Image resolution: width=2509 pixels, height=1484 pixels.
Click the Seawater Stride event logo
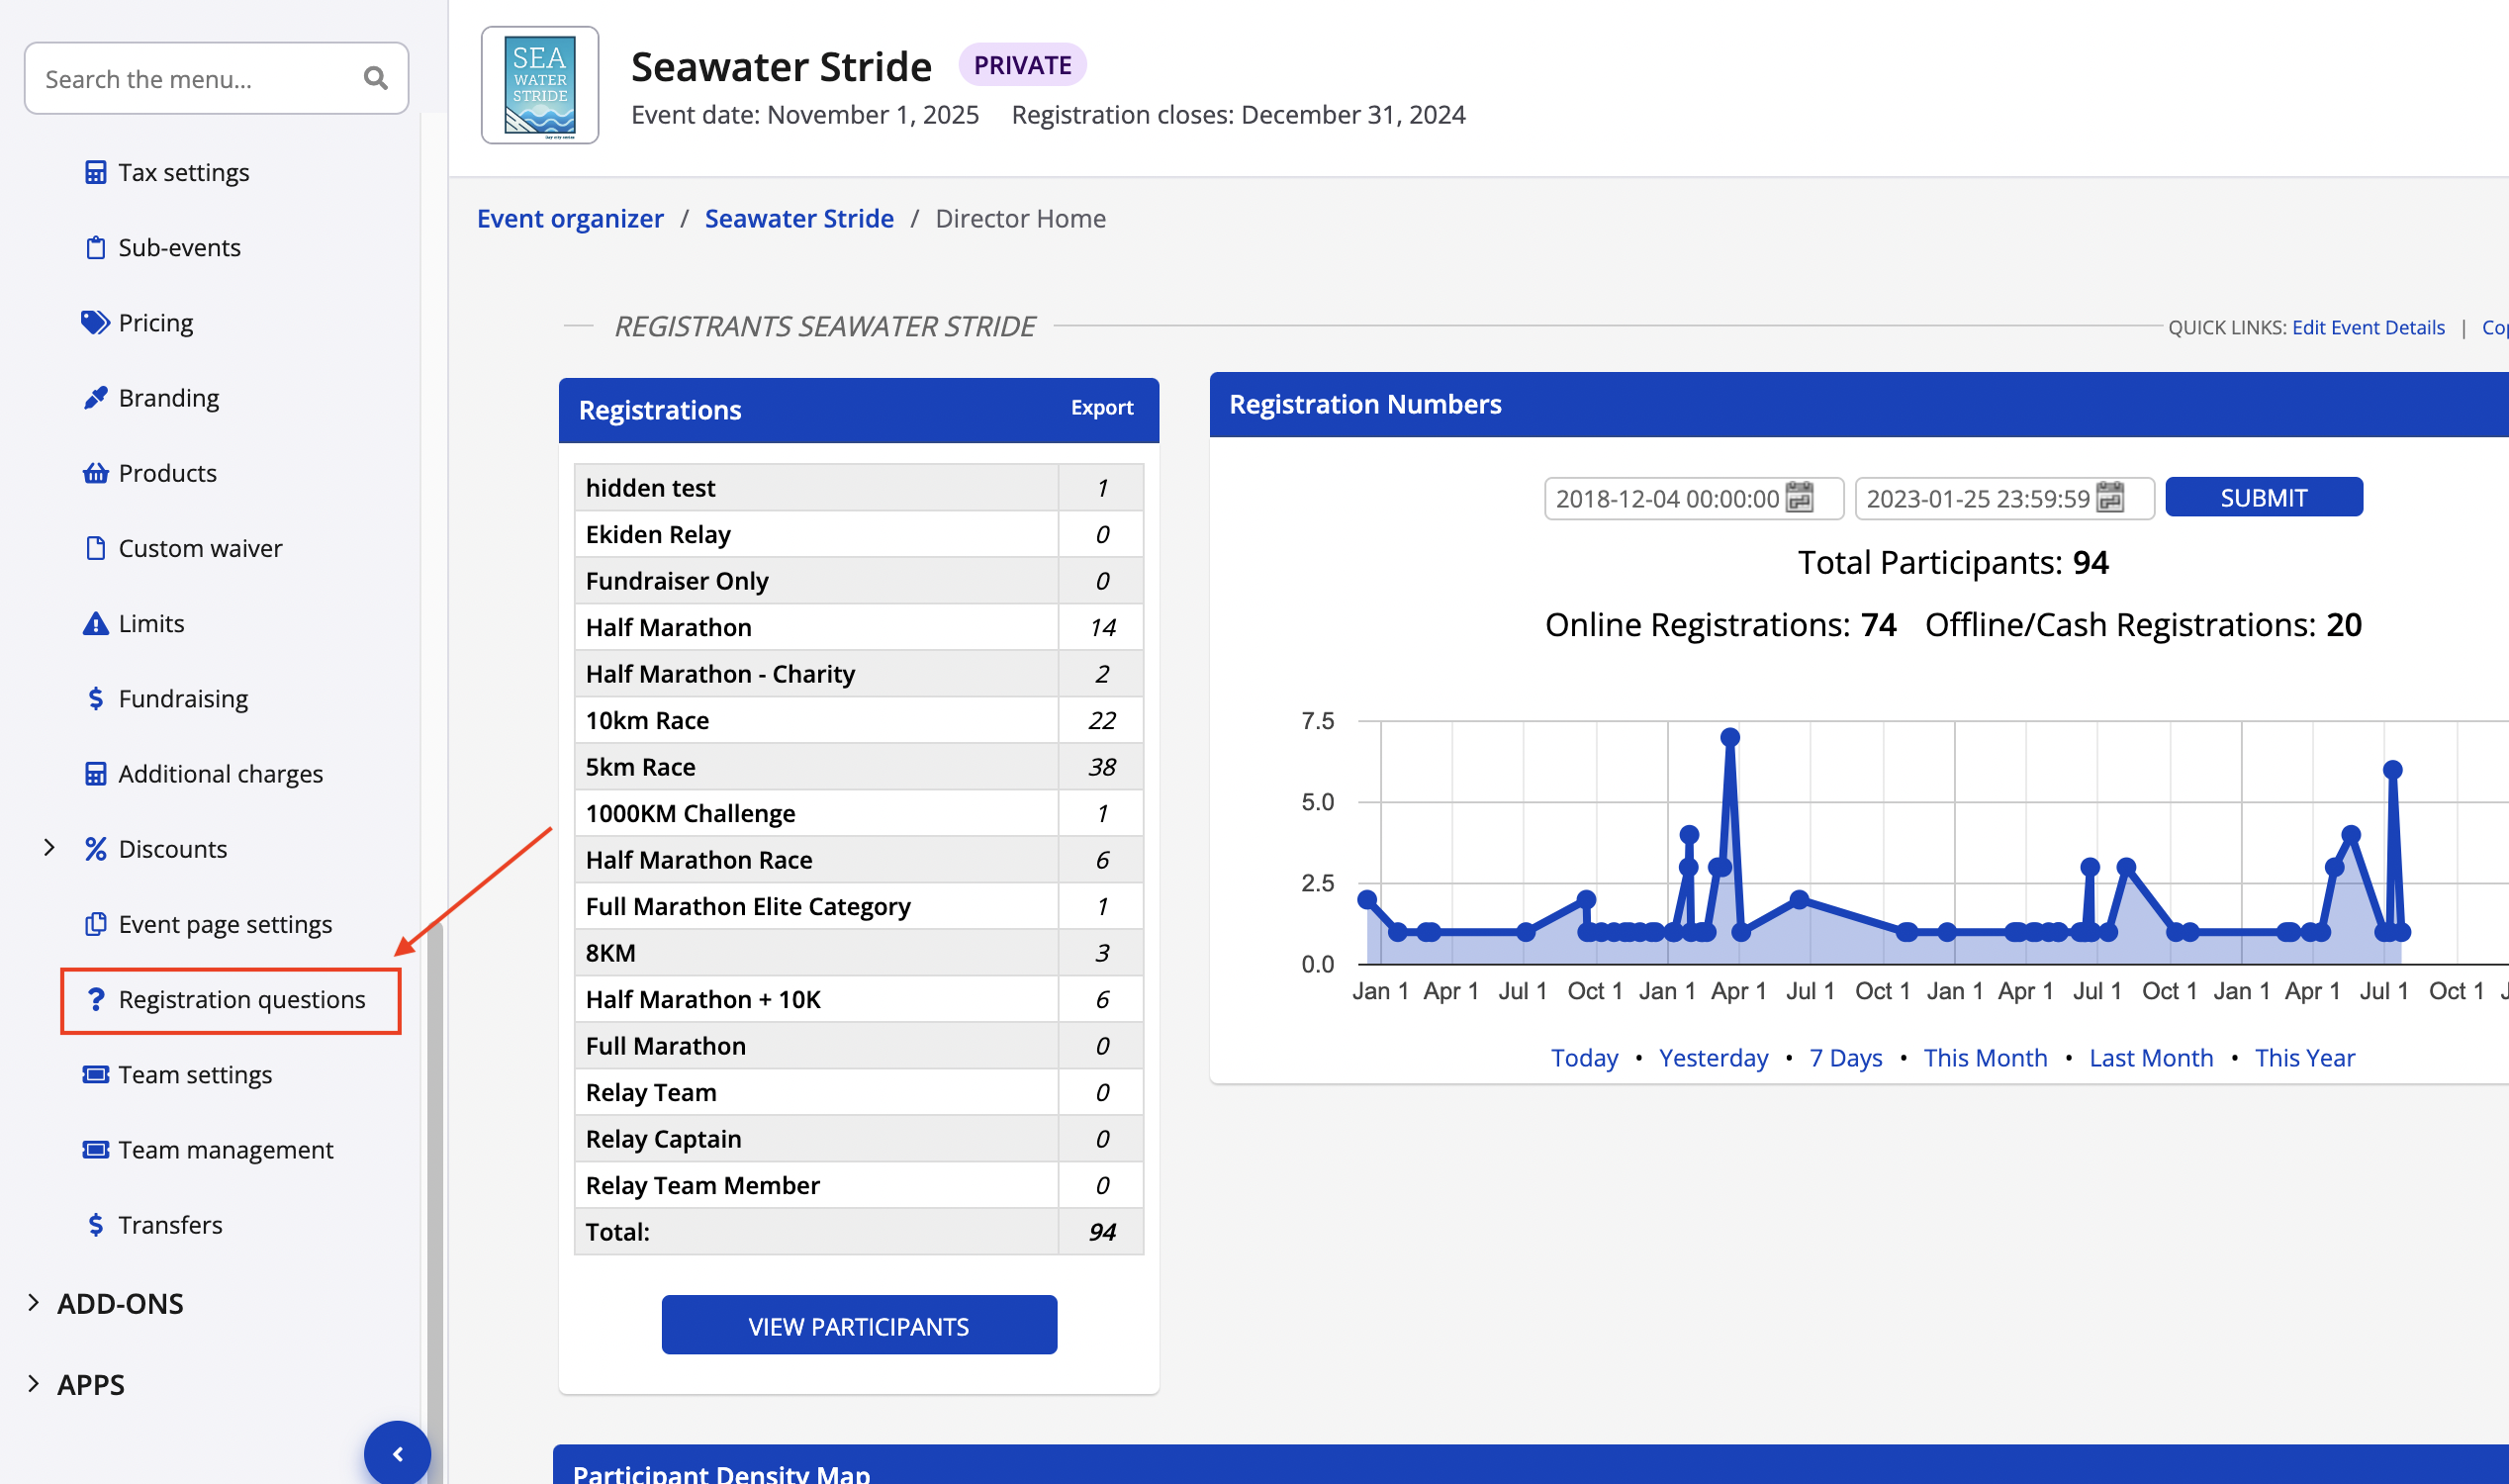click(540, 85)
